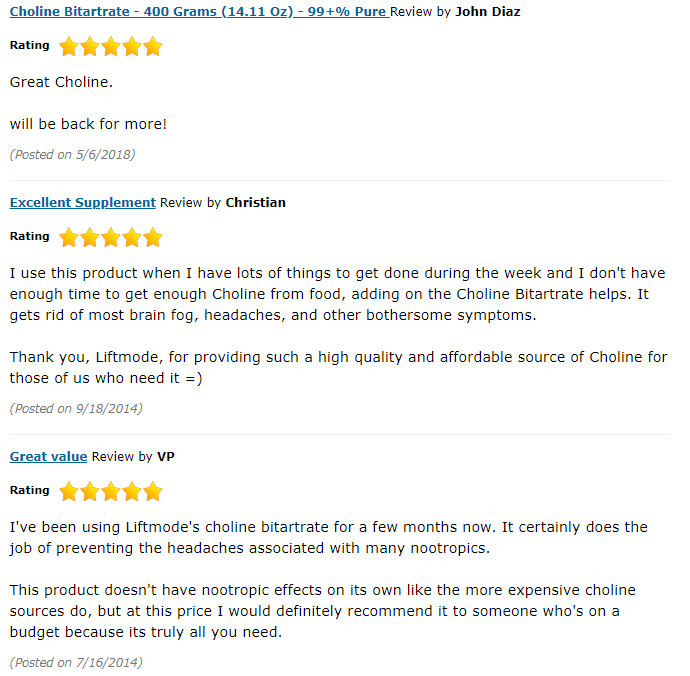690x676 pixels.
Task: Click the posted date 9/18/2014
Action: click(76, 408)
